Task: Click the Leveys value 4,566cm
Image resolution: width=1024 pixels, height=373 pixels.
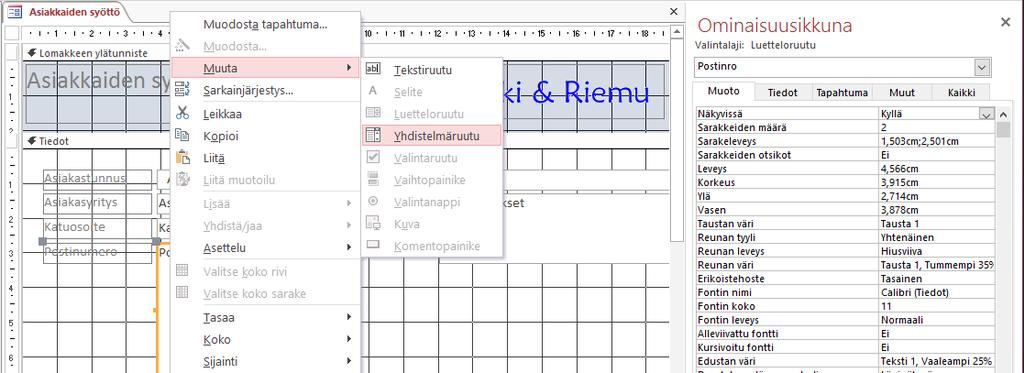Action: [x=936, y=169]
